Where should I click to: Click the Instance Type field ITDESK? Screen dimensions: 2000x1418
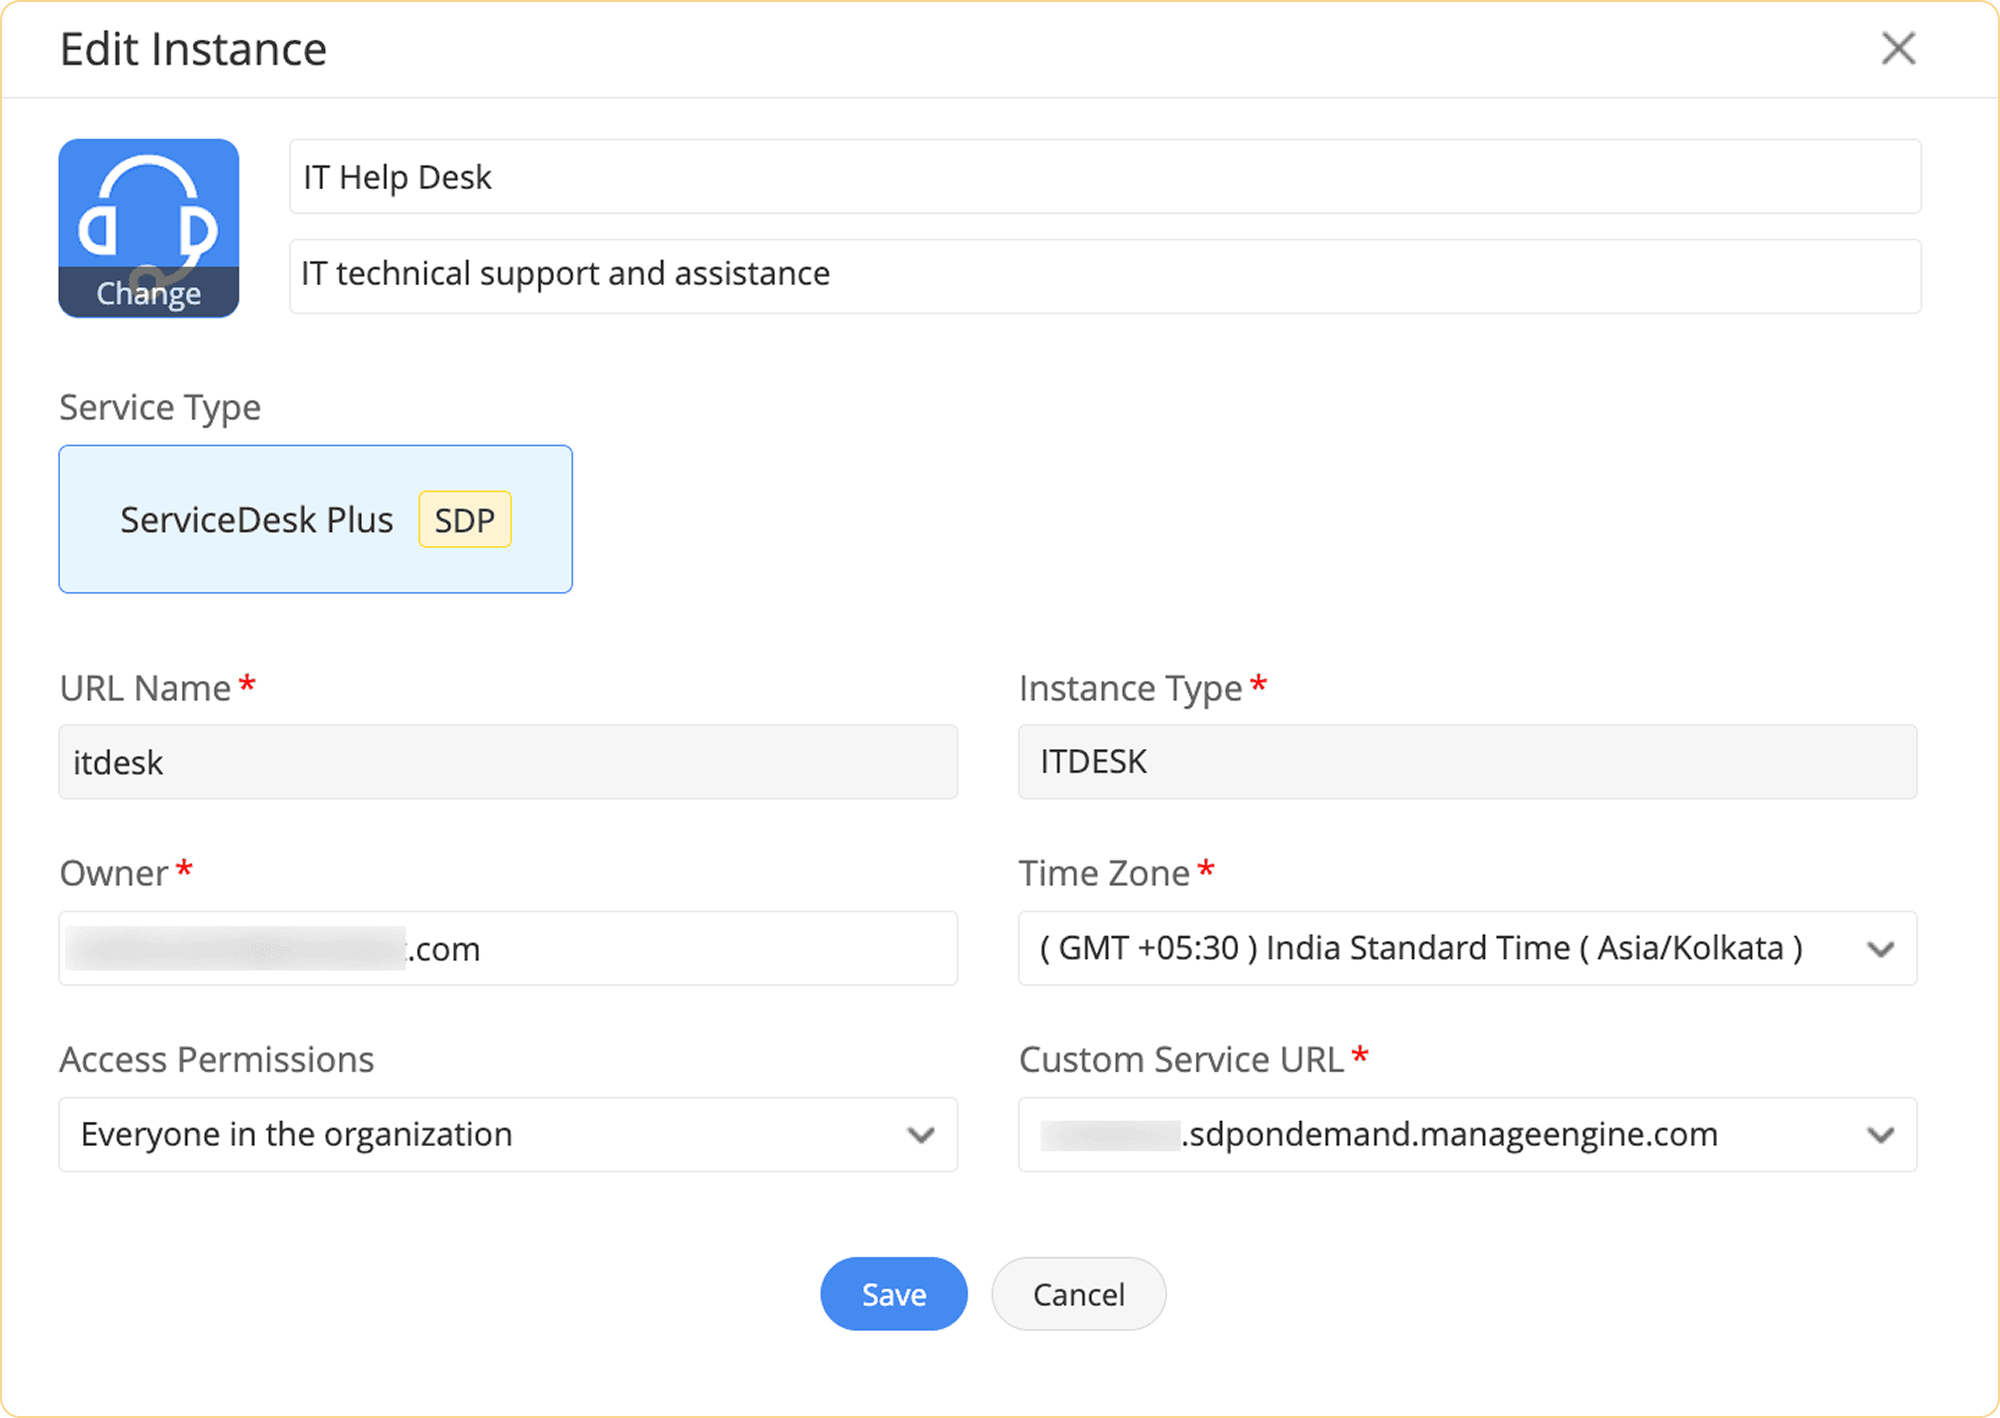(x=1466, y=762)
